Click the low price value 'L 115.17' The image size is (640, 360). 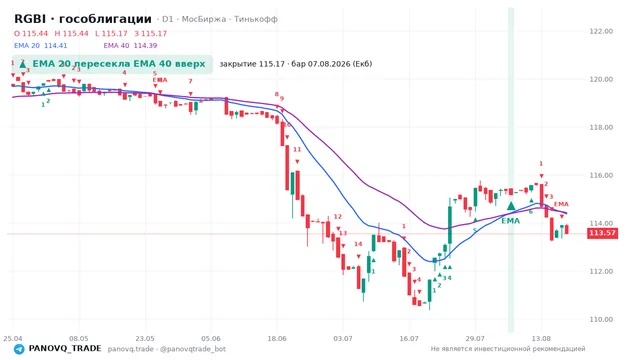point(111,33)
